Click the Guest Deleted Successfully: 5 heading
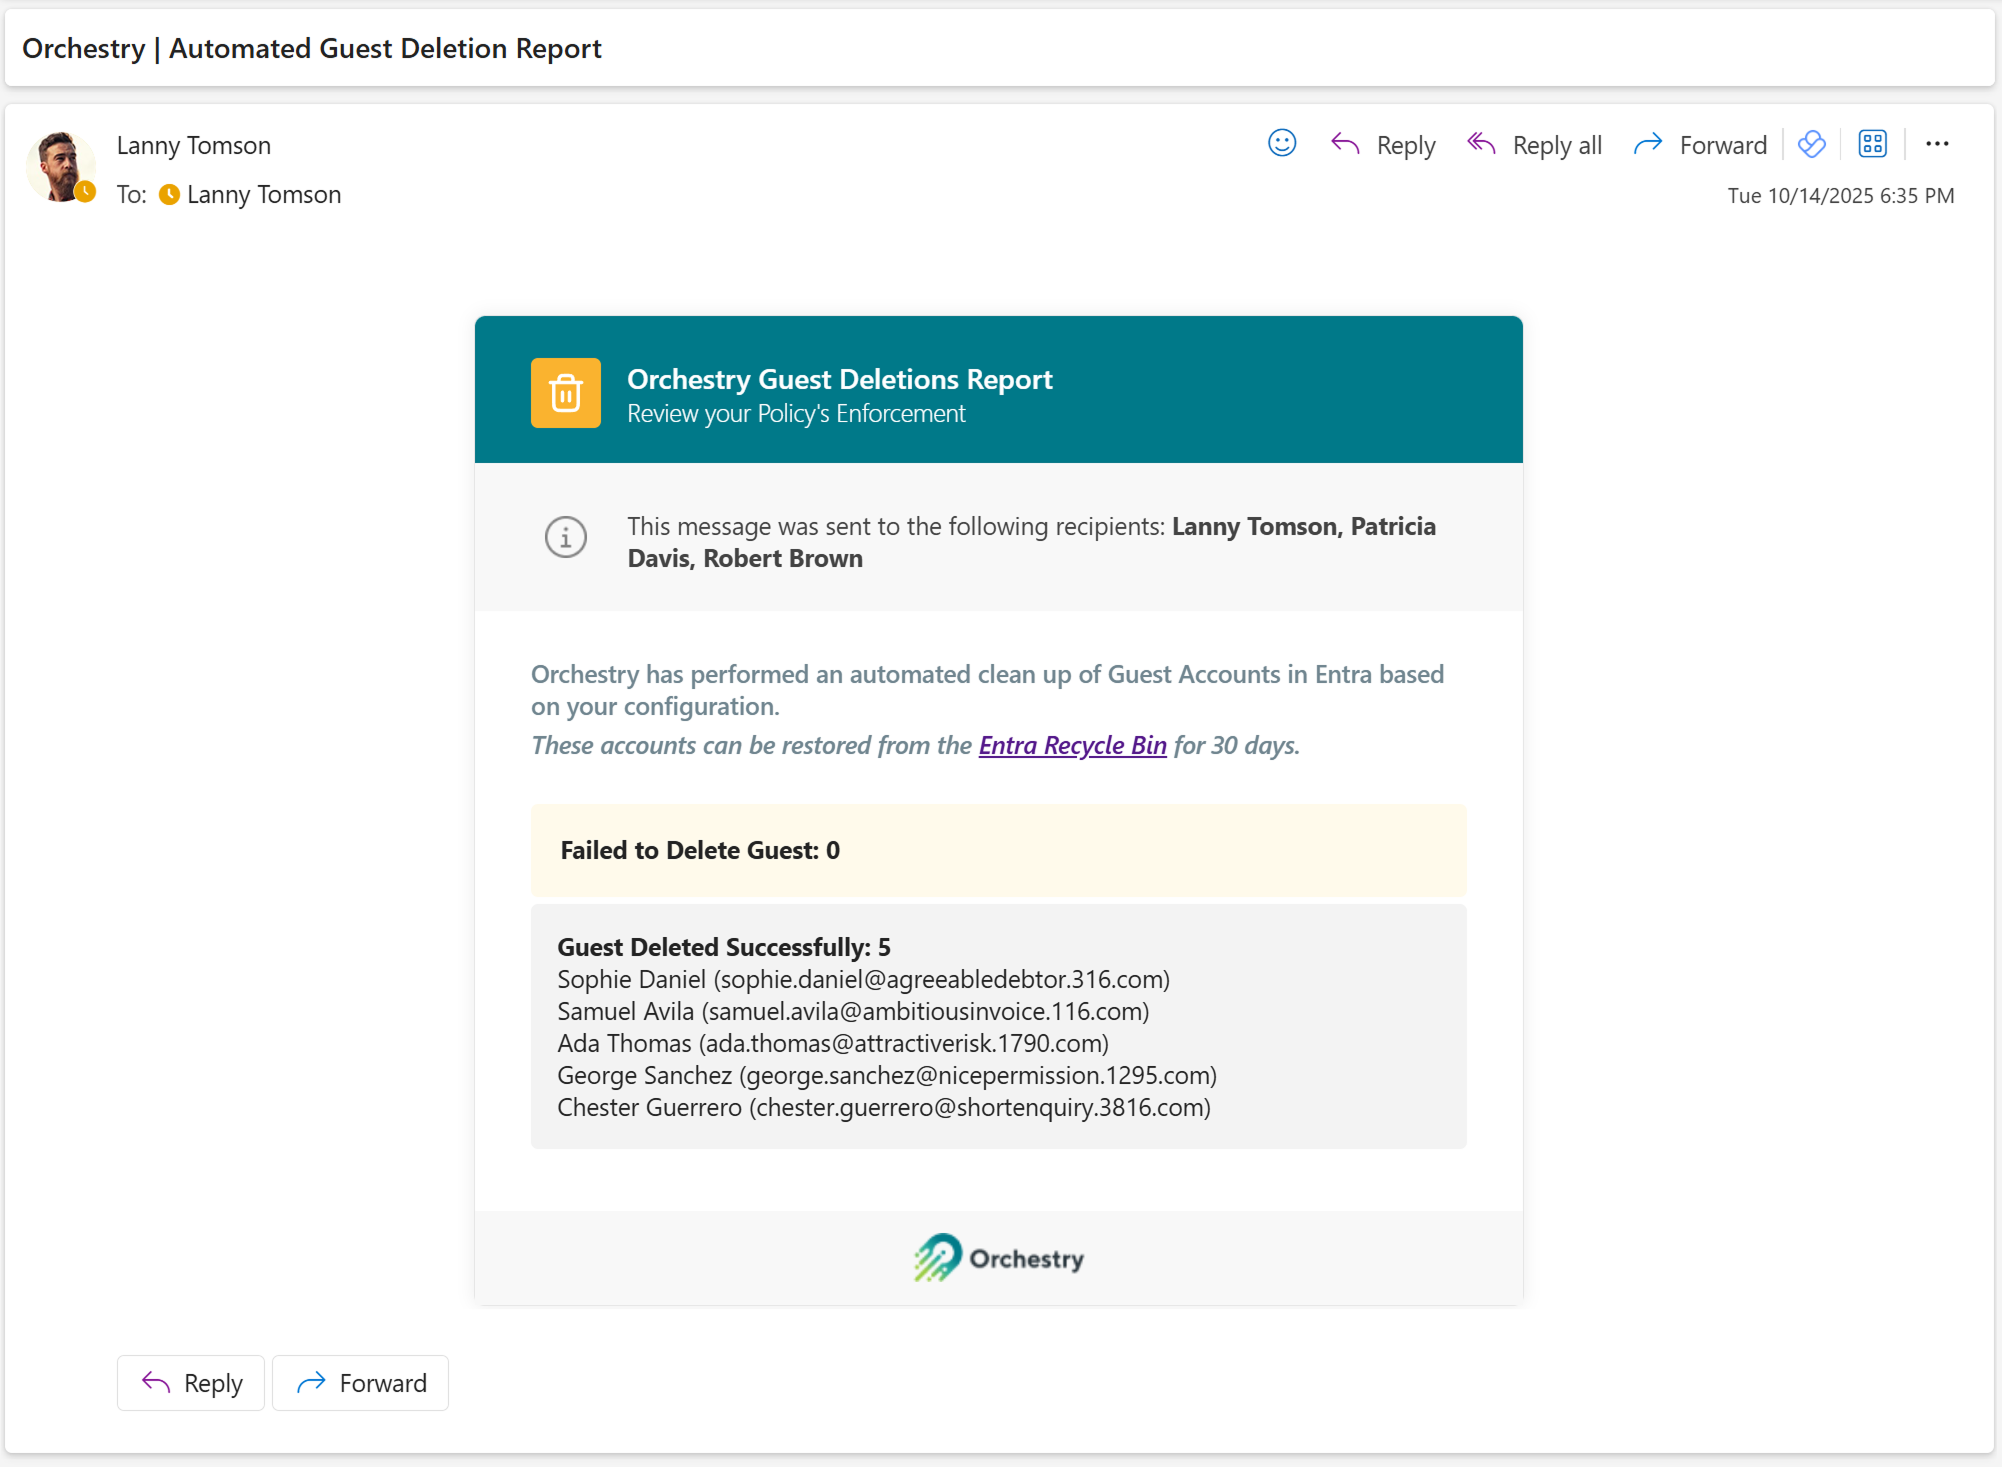The image size is (2002, 1467). tap(724, 946)
